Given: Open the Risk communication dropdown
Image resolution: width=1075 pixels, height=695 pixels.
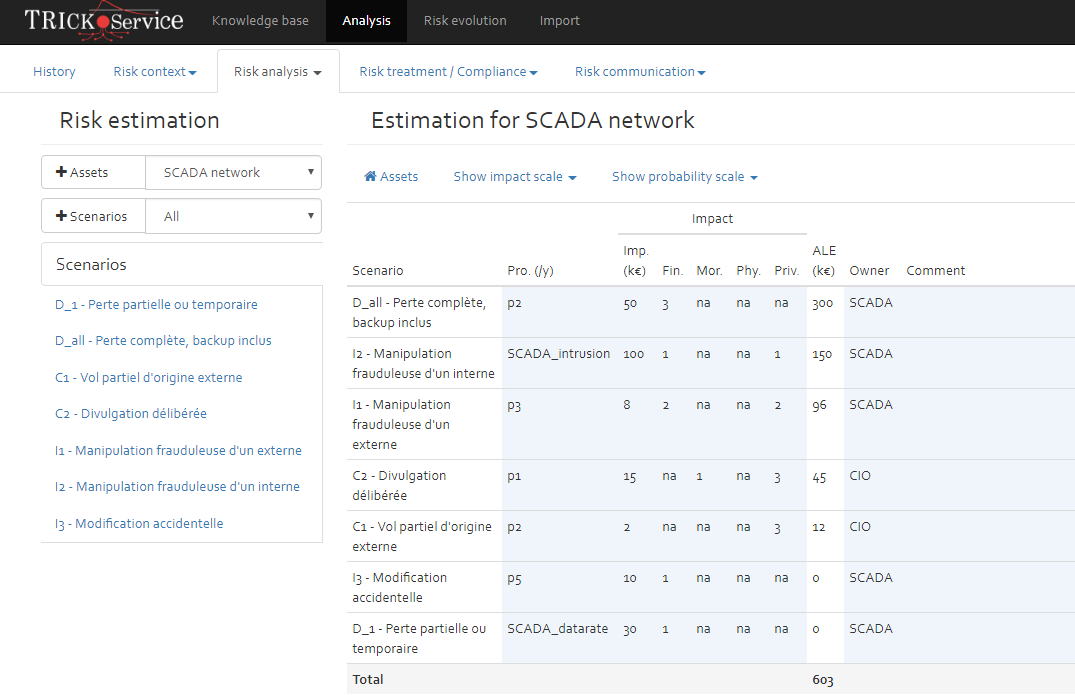Looking at the screenshot, I should [x=640, y=71].
